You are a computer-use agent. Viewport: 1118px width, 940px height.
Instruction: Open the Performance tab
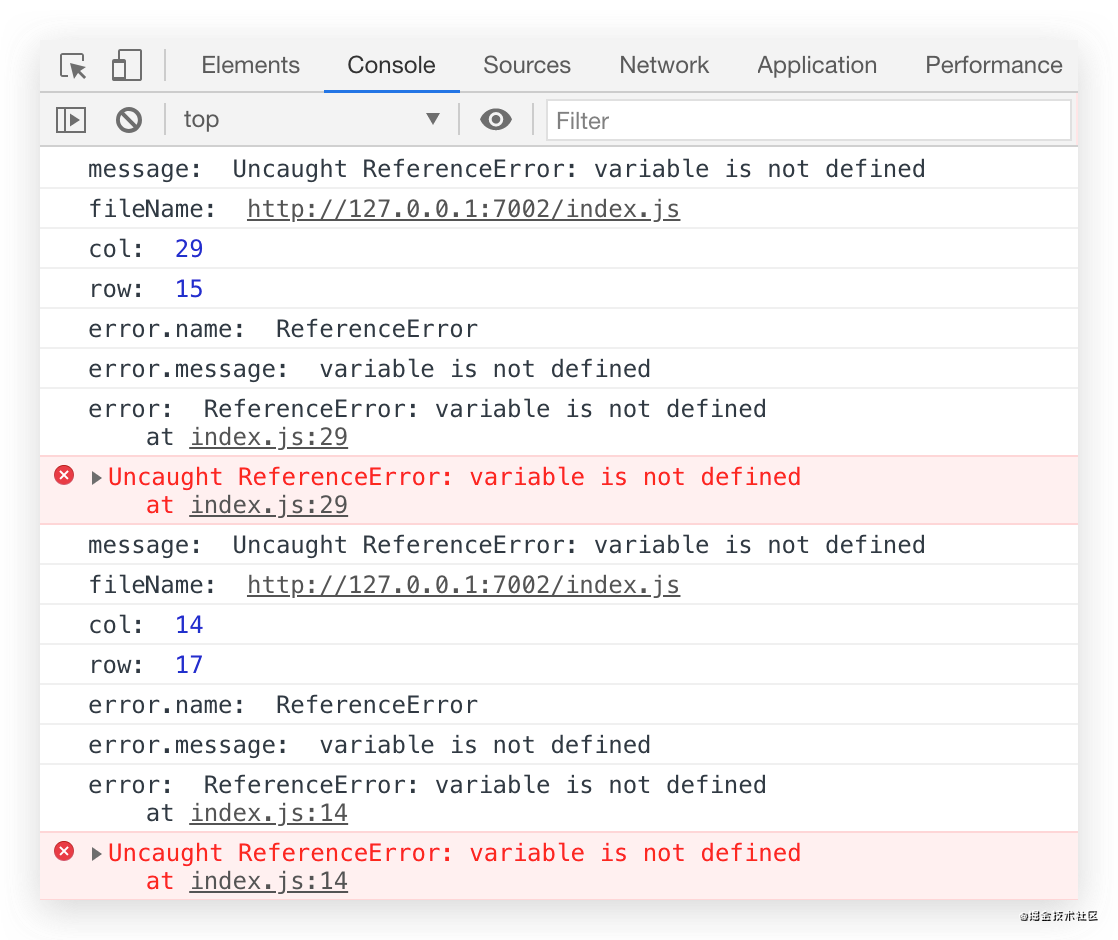pos(993,66)
